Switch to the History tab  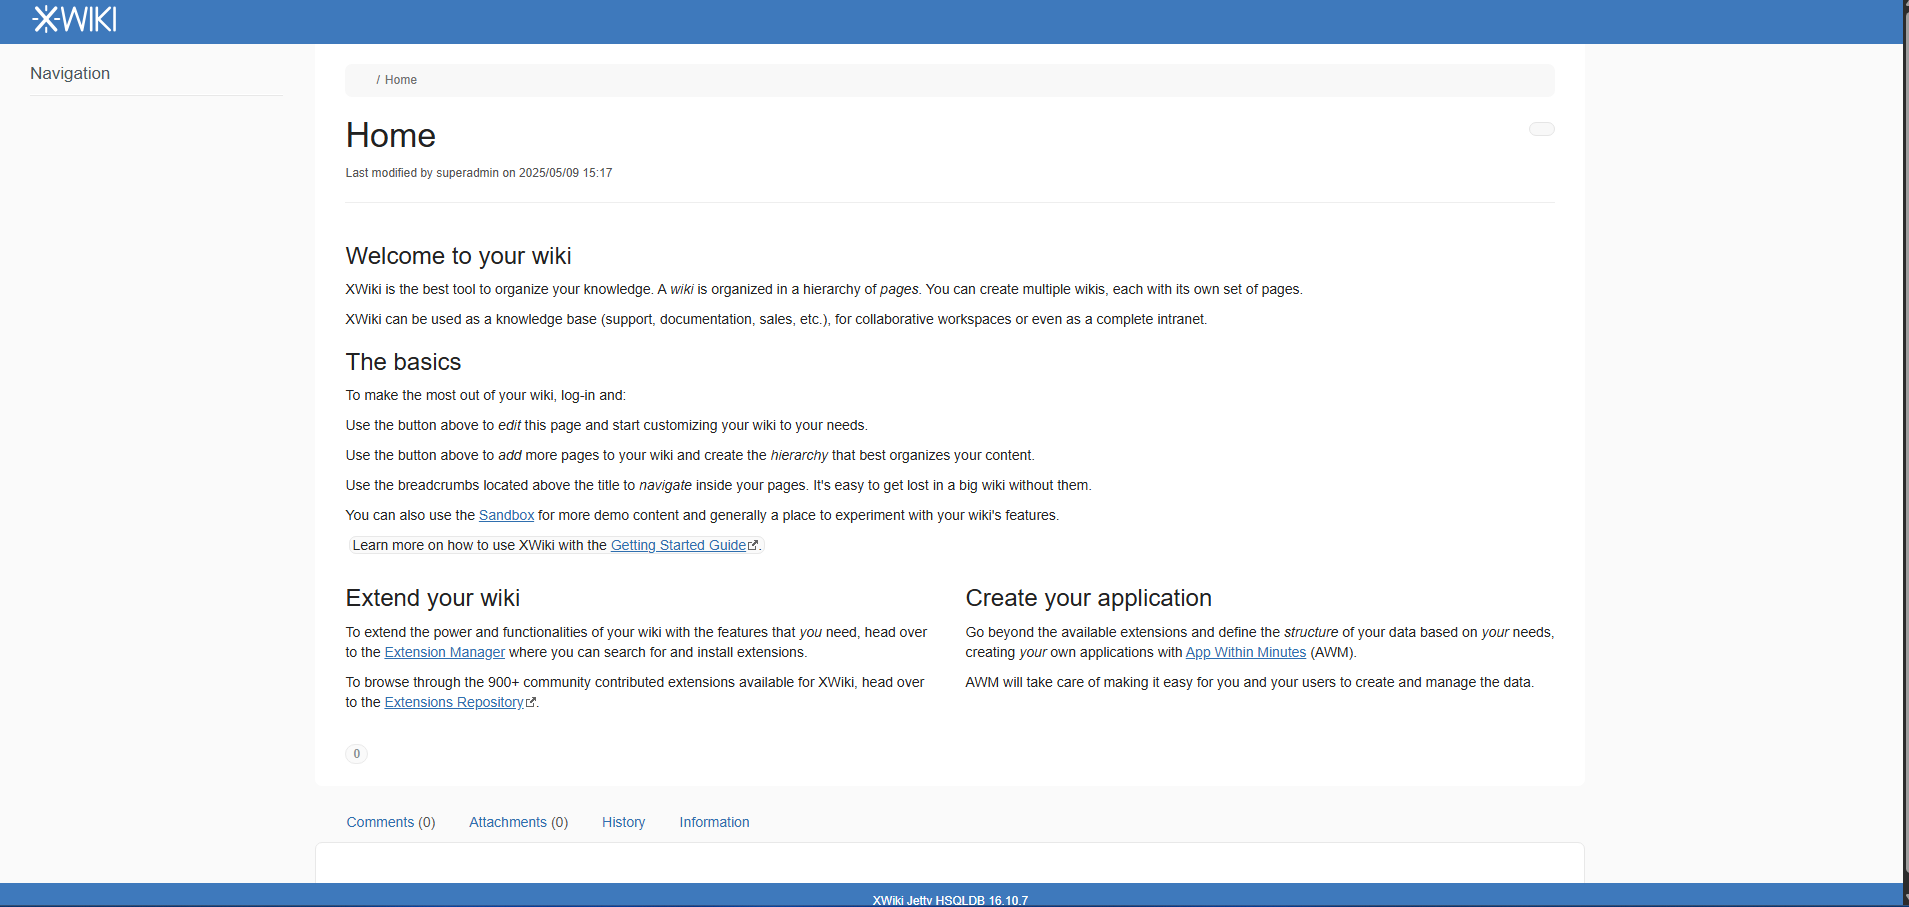coord(623,822)
